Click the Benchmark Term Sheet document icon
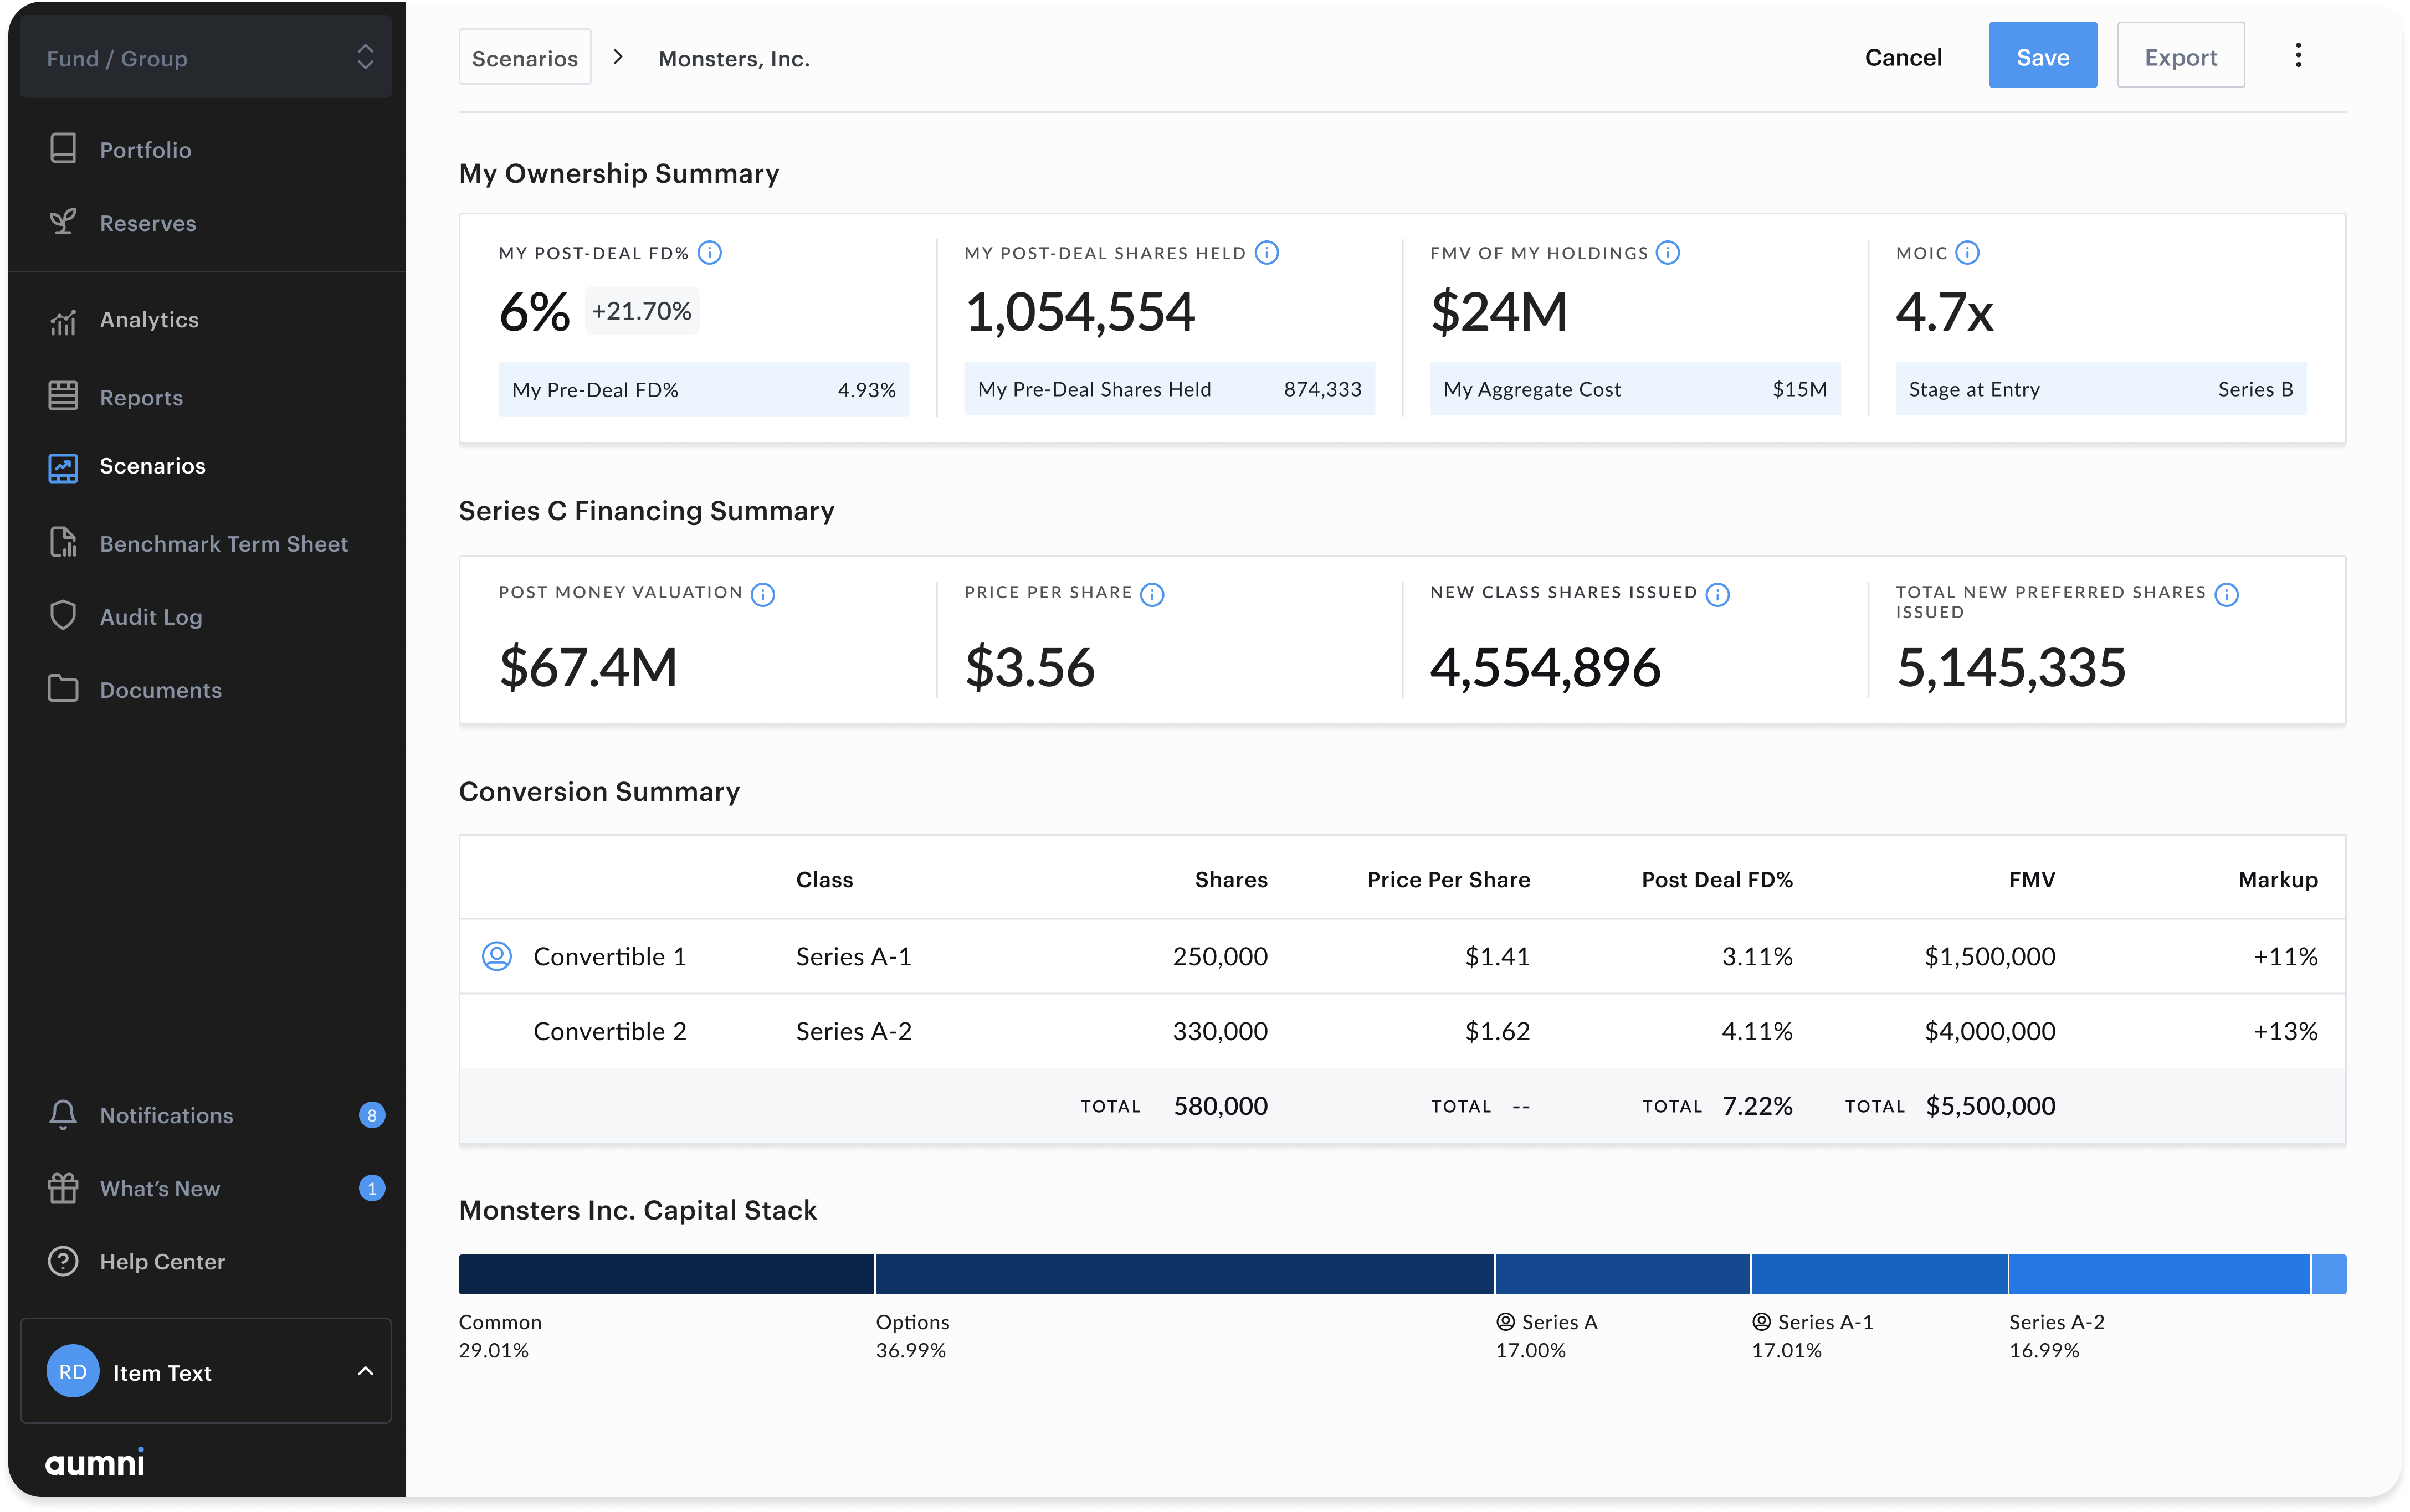This screenshot has width=2410, height=1512. pos(63,543)
